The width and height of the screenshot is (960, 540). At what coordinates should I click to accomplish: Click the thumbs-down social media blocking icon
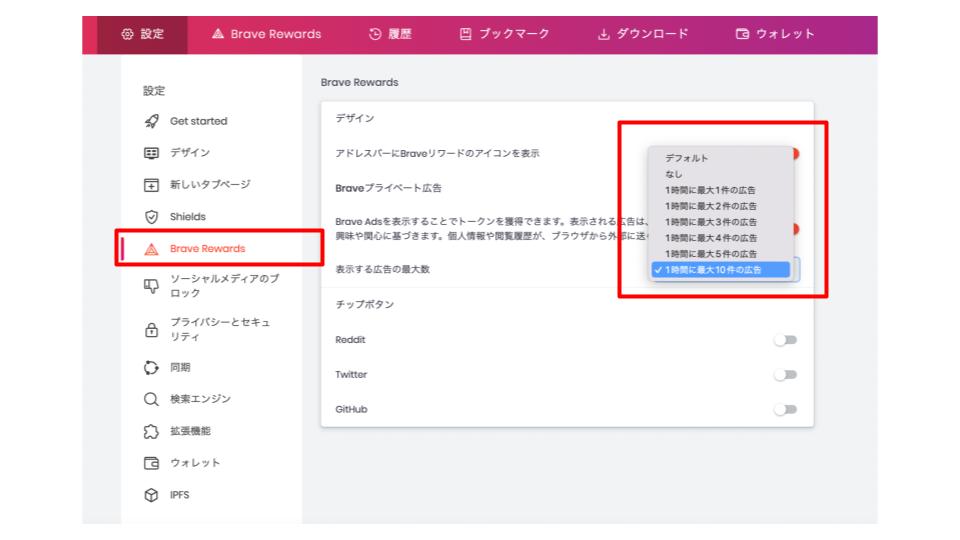151,286
